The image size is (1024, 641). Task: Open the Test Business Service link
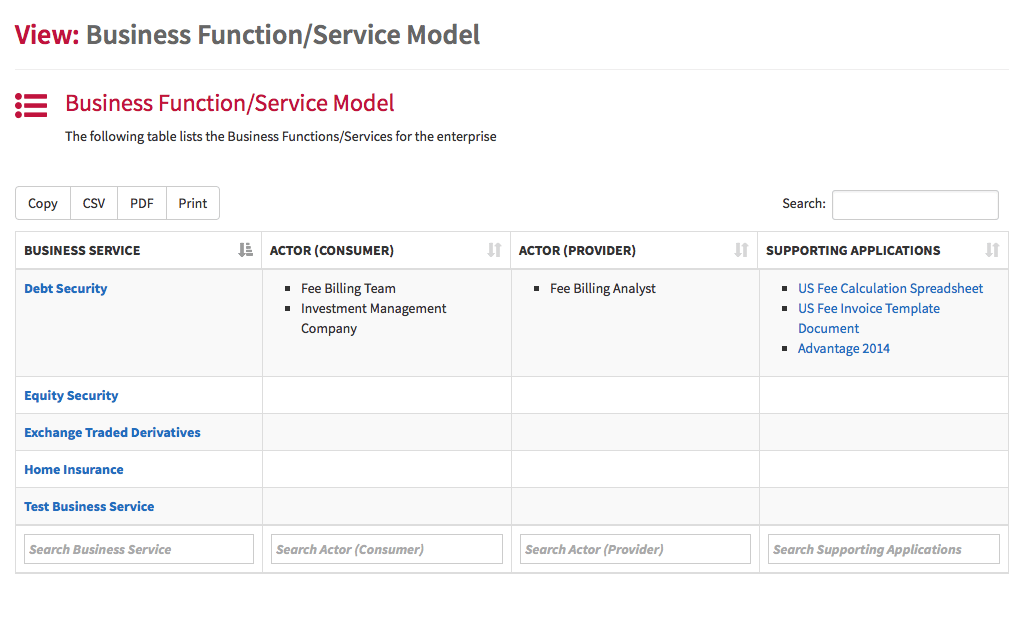(89, 507)
